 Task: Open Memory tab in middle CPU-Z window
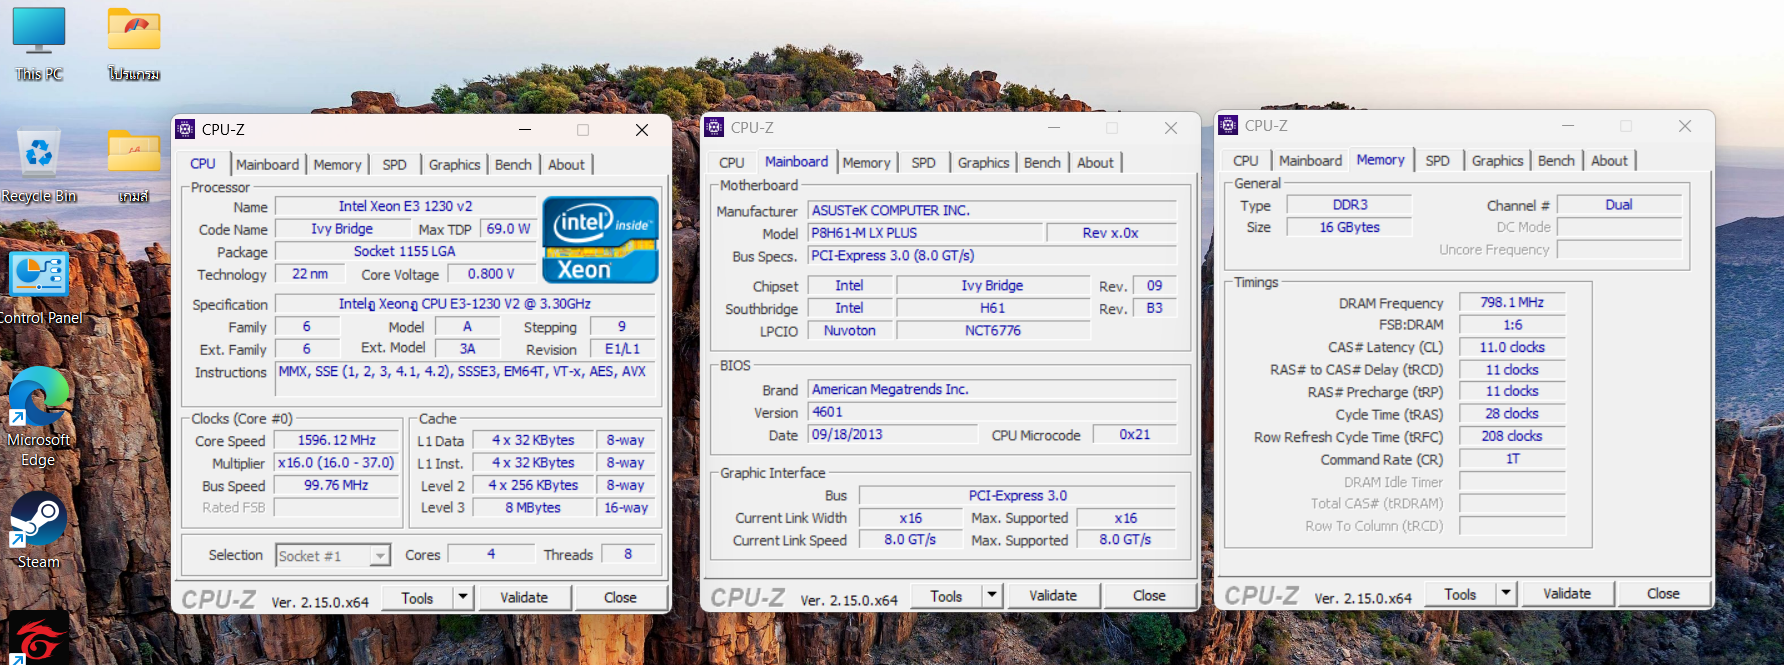click(x=866, y=163)
